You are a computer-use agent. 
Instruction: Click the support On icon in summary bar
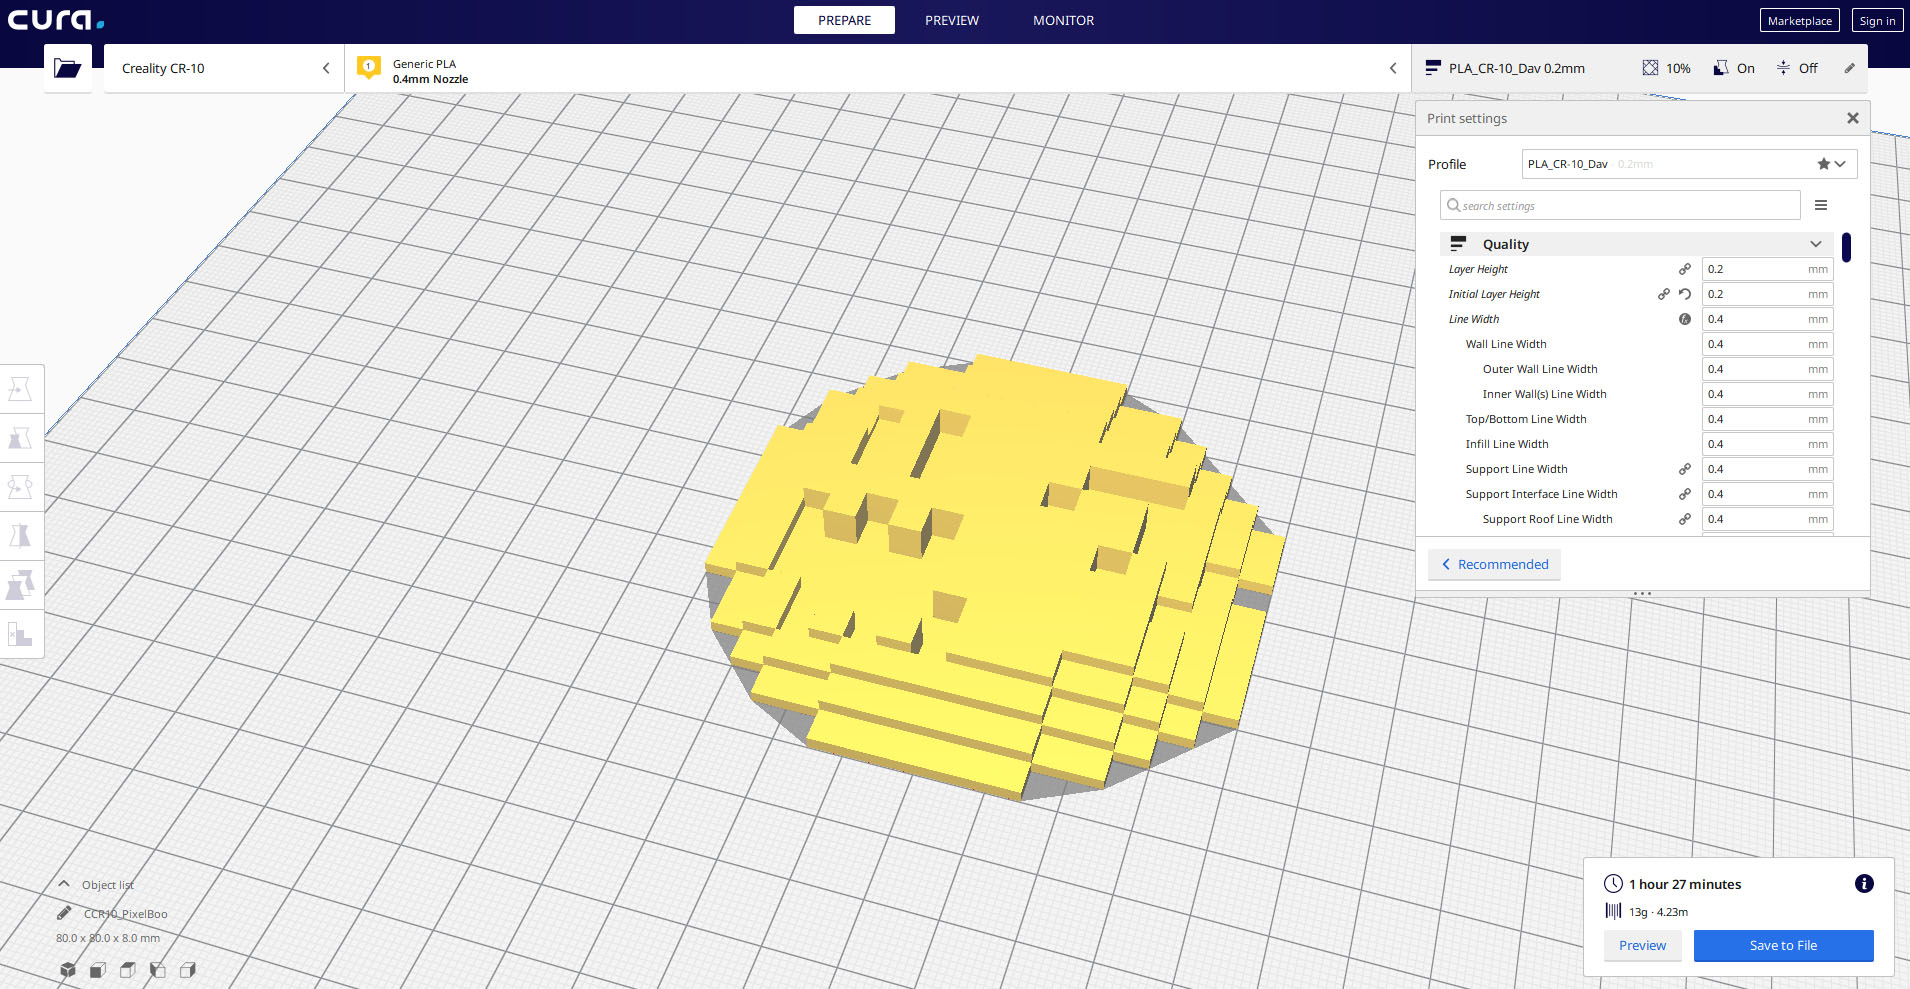pos(1721,68)
